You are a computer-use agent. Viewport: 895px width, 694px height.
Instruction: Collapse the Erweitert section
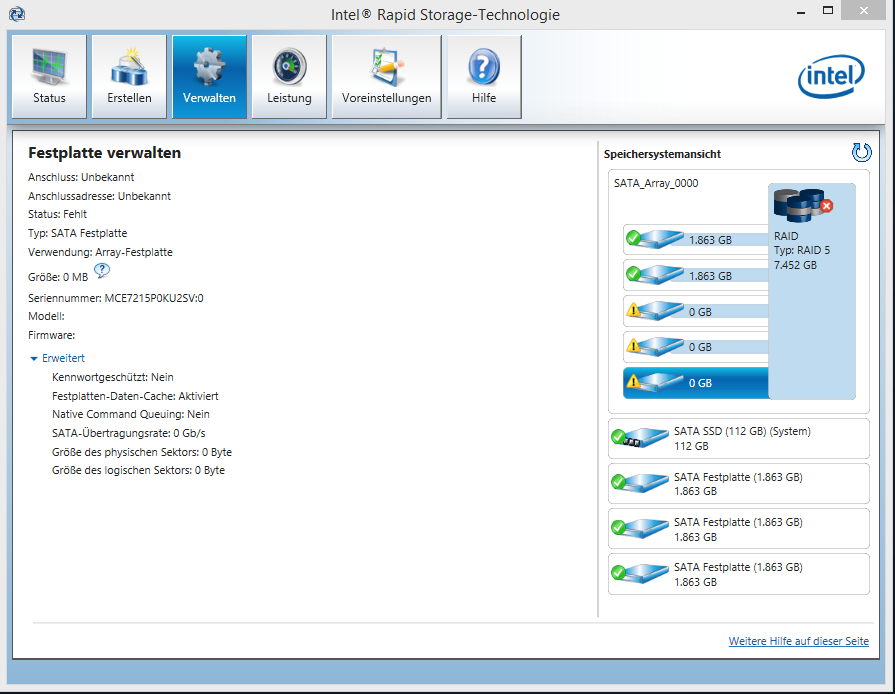(57, 358)
